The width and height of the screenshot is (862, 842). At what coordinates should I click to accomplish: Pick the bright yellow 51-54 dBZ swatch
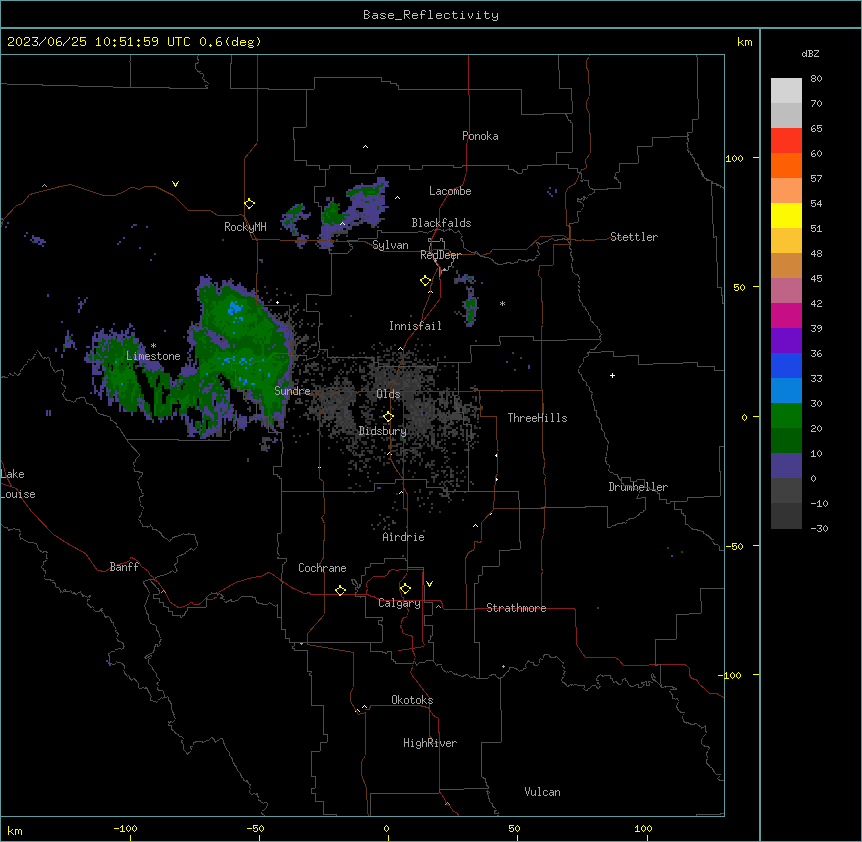(x=786, y=215)
